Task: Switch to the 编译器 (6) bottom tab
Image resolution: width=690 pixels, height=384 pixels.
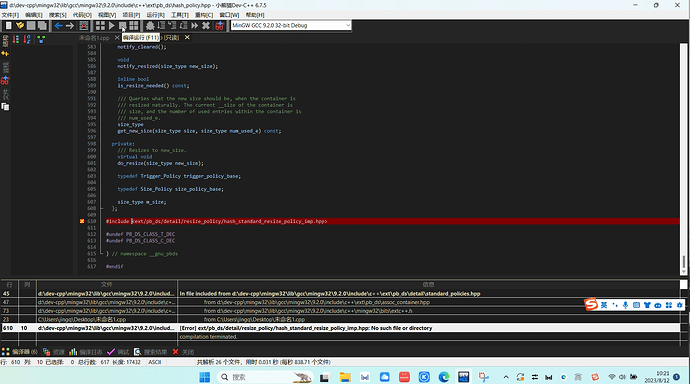Action: 20,352
